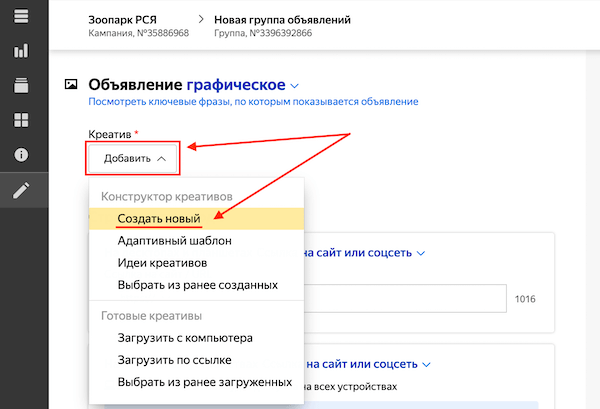Go to the Зоопарк РСЯ campaign breadcrumb
This screenshot has width=600, height=409.
(x=121, y=19)
